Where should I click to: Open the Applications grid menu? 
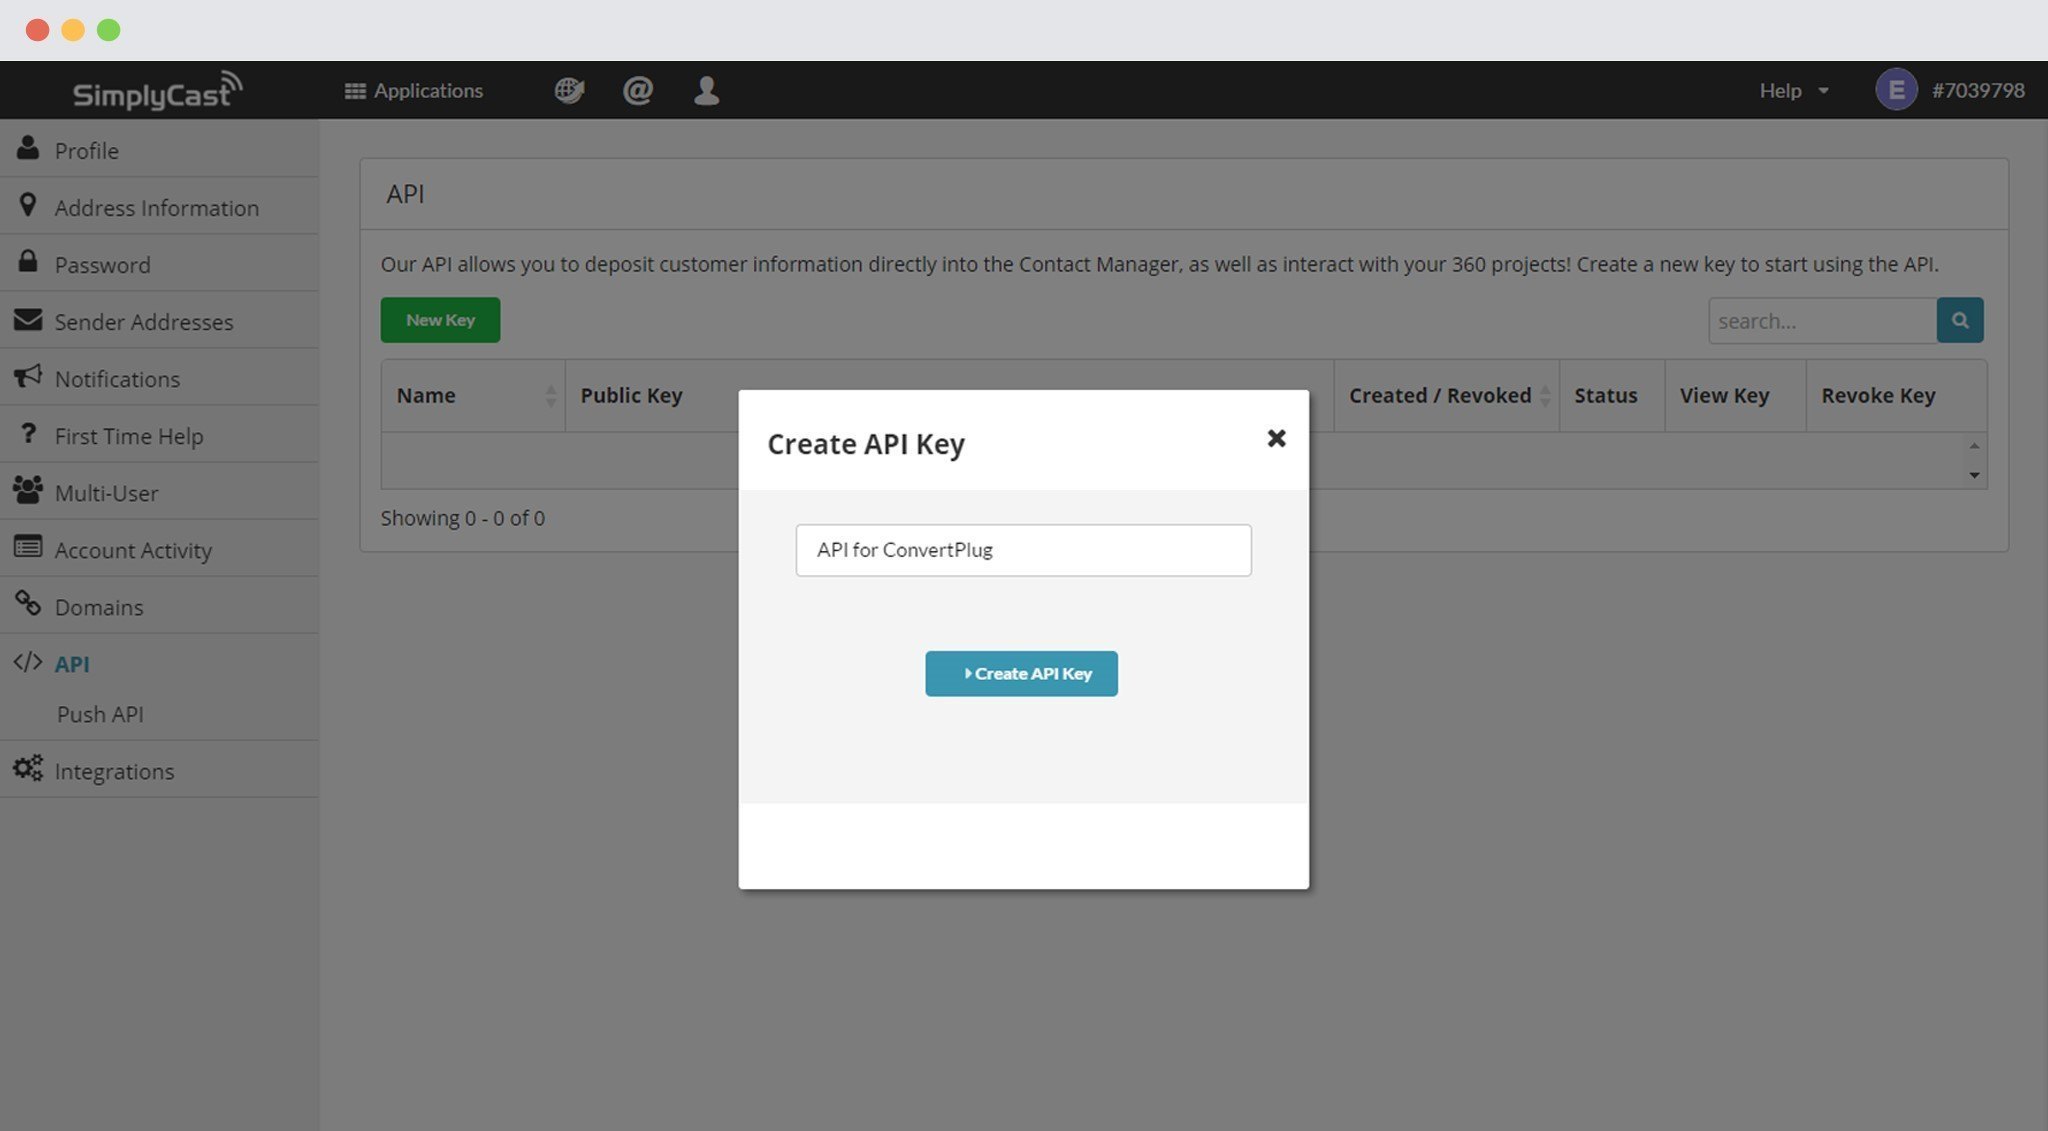pos(413,91)
